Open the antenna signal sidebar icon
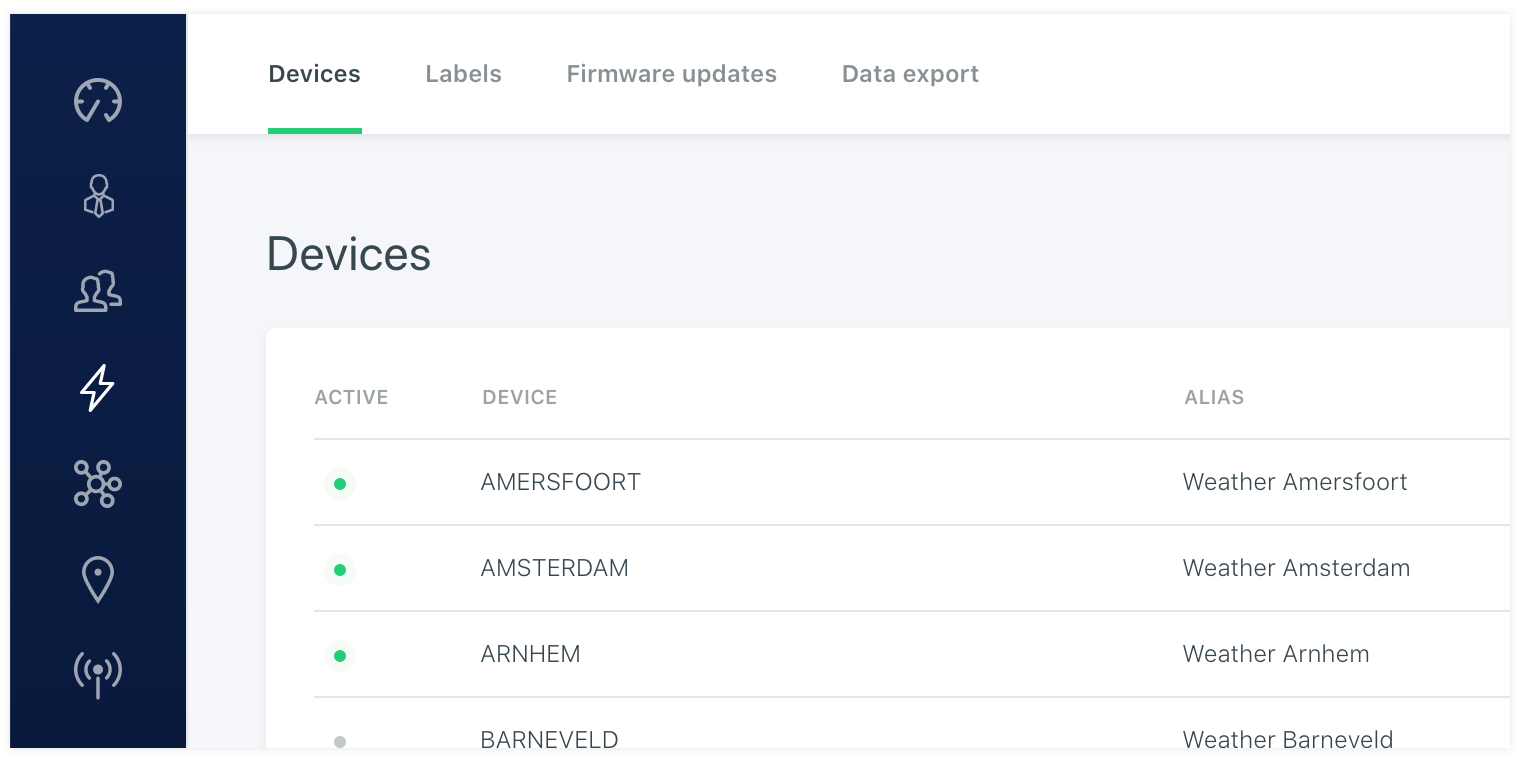The height and width of the screenshot is (760, 1520). 98,674
